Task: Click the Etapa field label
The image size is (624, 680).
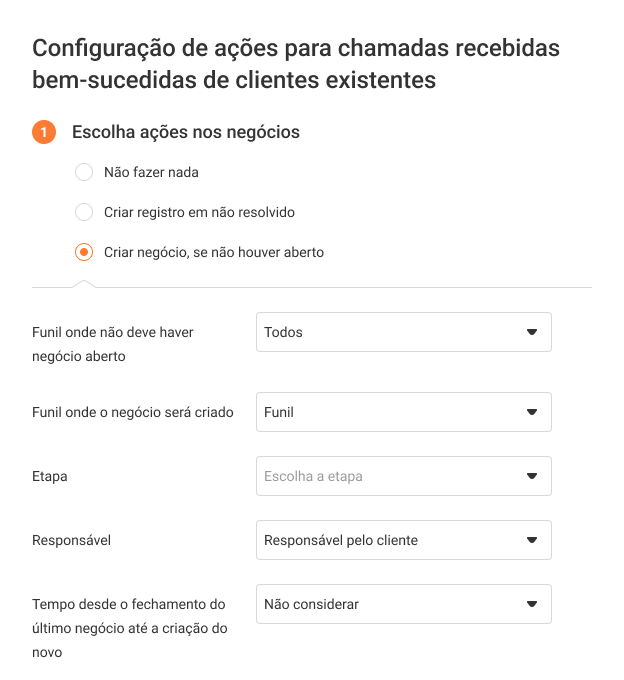Action: (50, 476)
